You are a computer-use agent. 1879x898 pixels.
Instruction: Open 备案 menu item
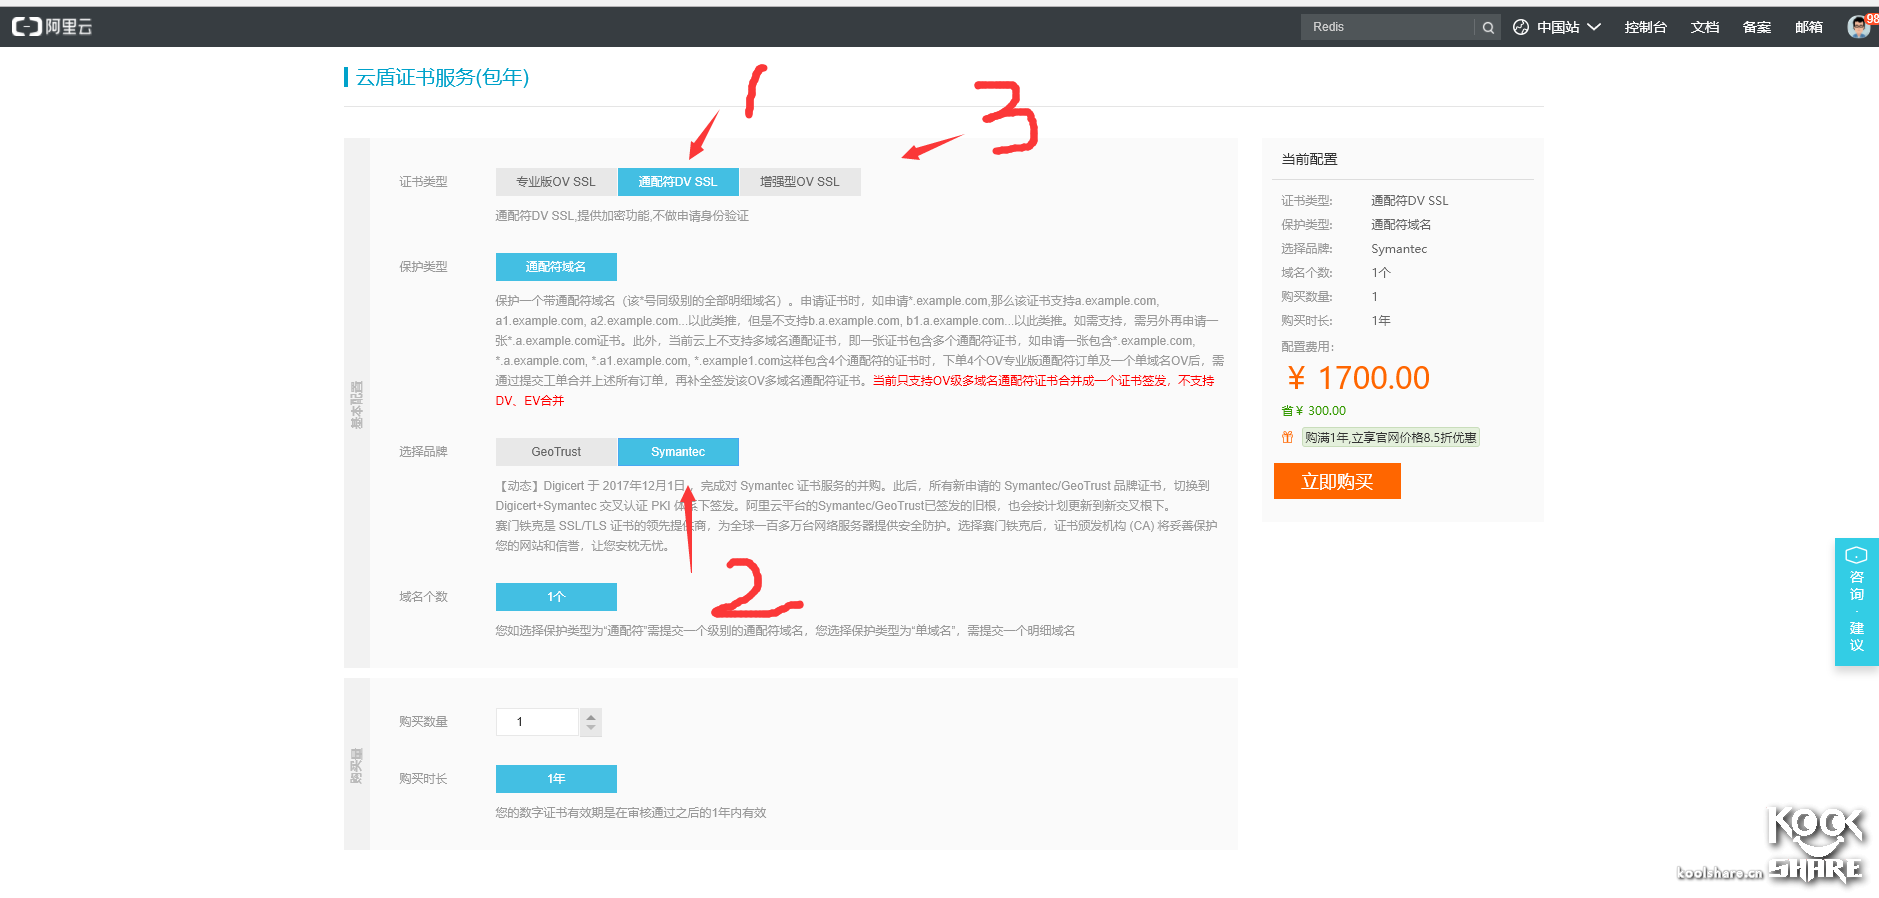1757,27
